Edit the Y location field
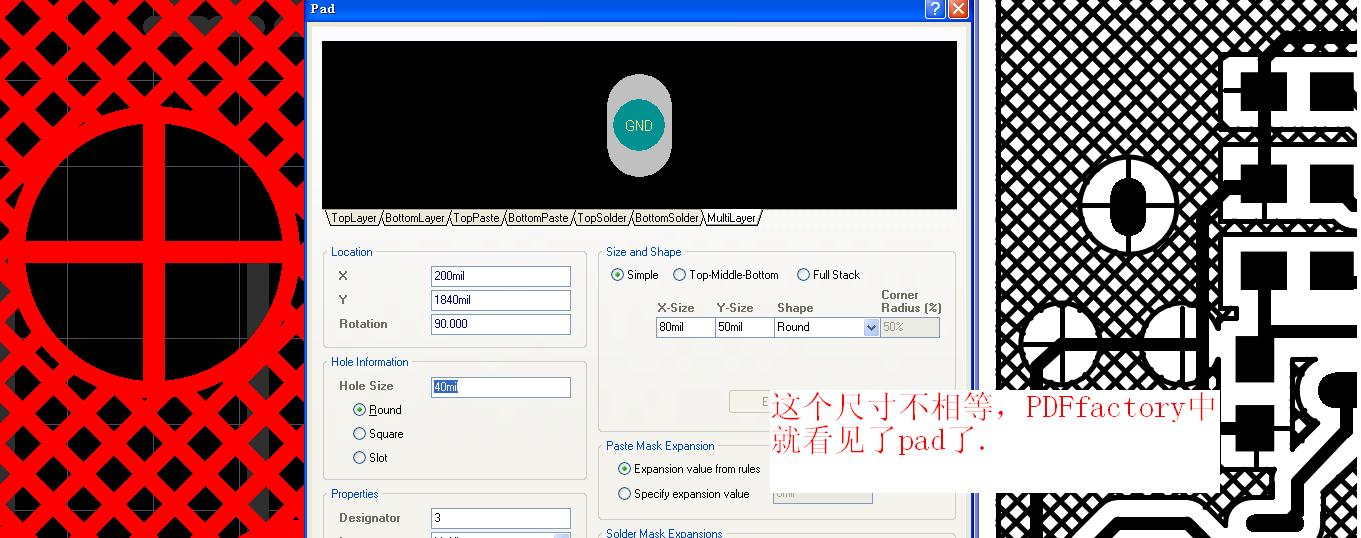Viewport: 1361px width, 538px height. [501, 300]
